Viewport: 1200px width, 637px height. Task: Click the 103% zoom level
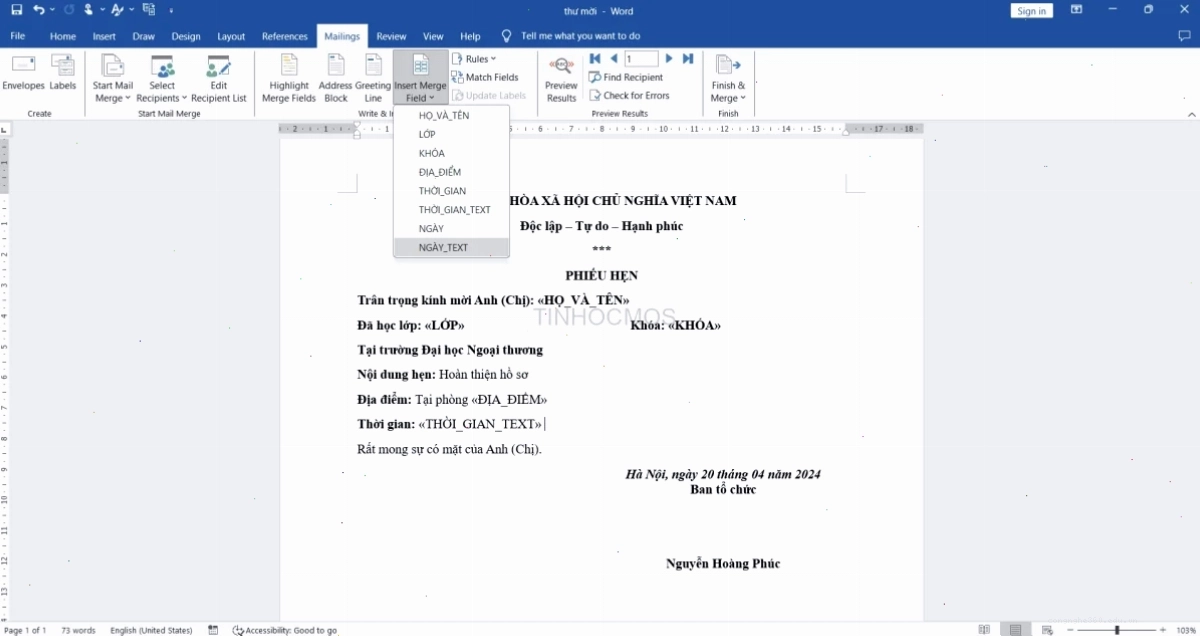click(x=1186, y=630)
